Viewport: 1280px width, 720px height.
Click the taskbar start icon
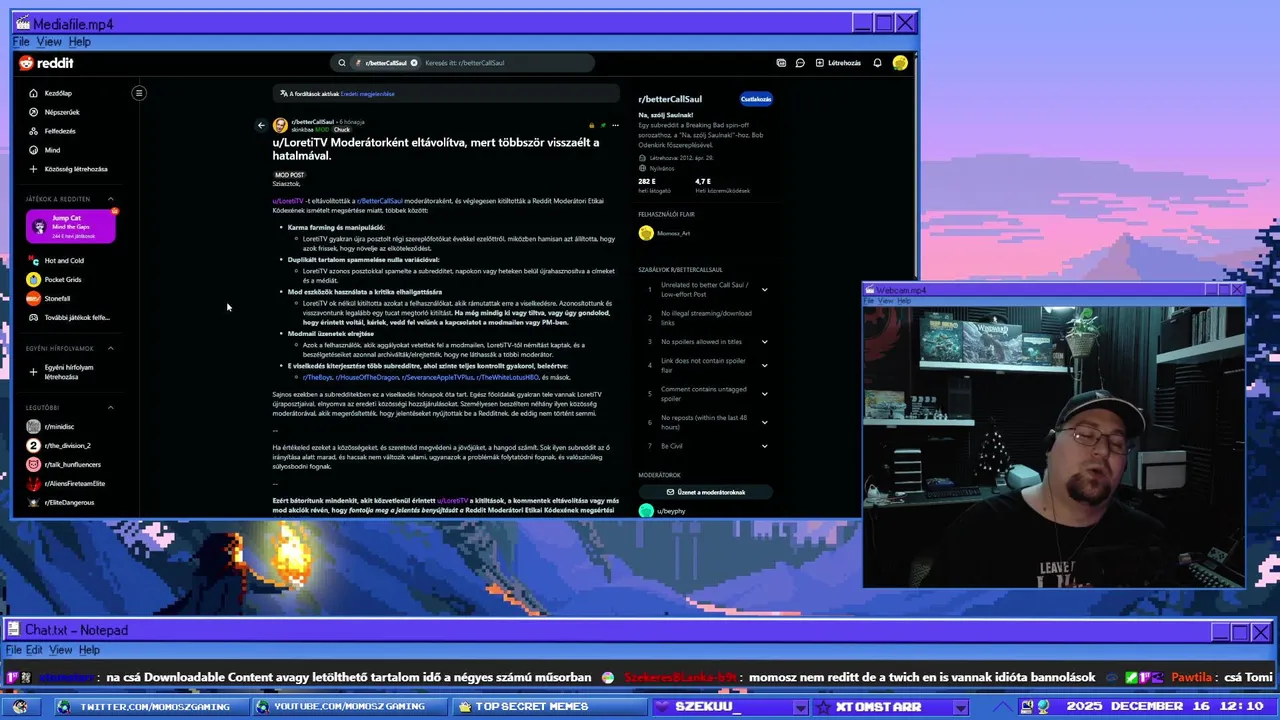(20, 707)
